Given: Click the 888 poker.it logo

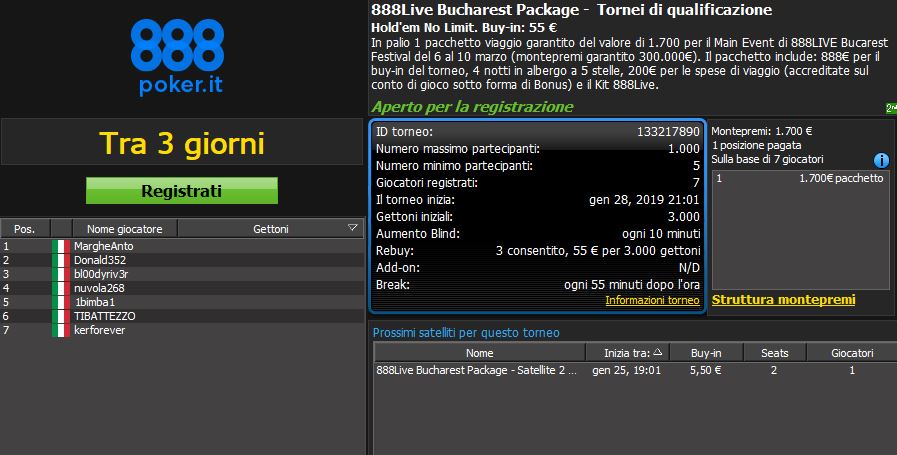Looking at the screenshot, I should tap(177, 57).
